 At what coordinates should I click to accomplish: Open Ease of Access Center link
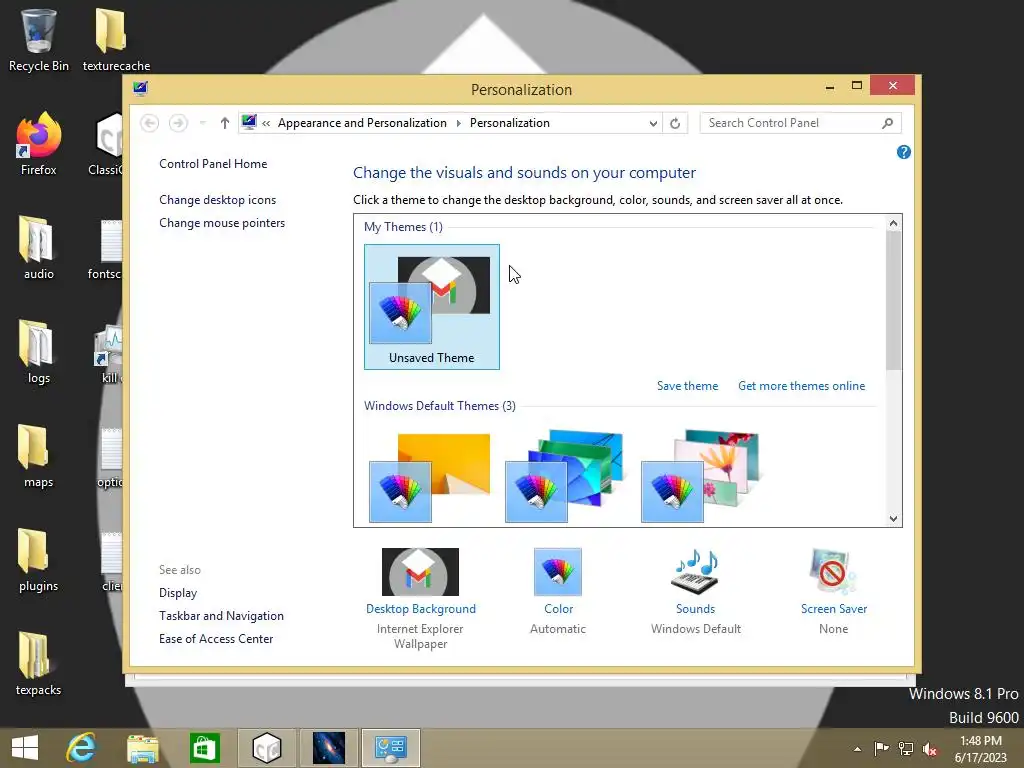click(216, 639)
